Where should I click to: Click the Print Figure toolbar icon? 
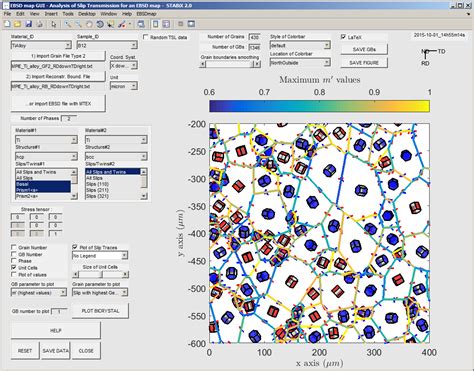[x=40, y=24]
